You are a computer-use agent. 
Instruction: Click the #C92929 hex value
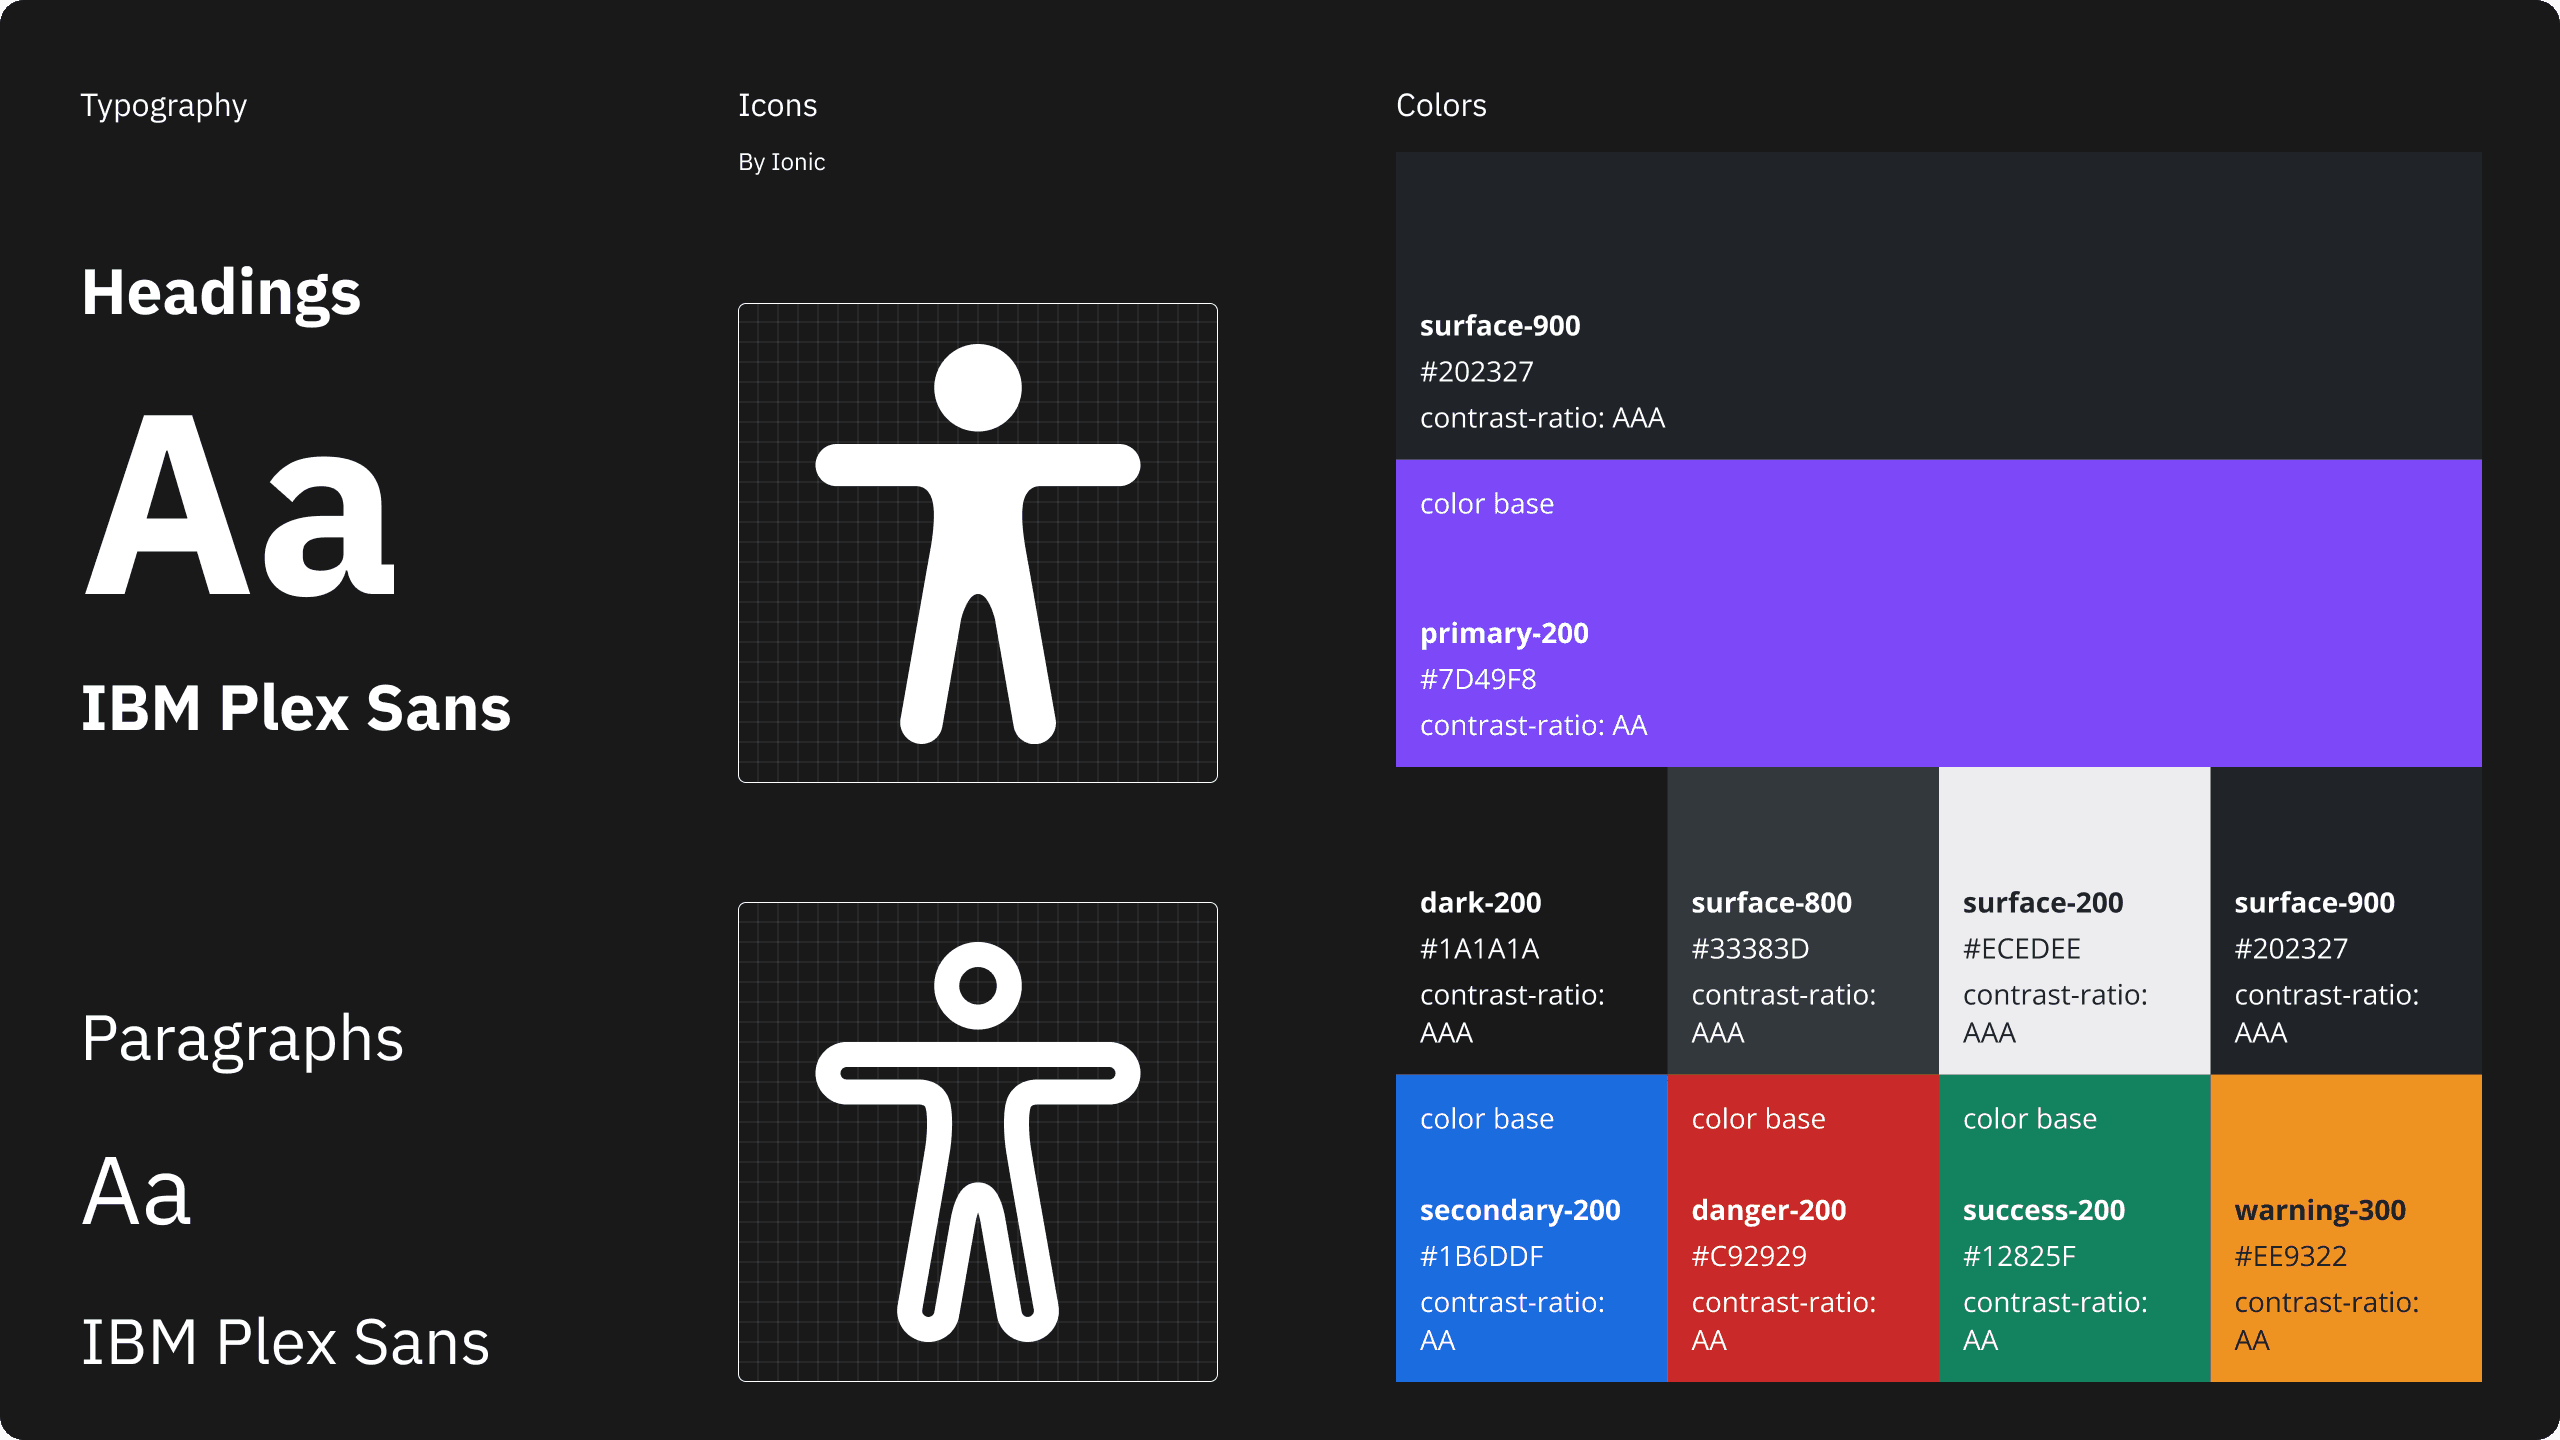tap(1749, 1256)
